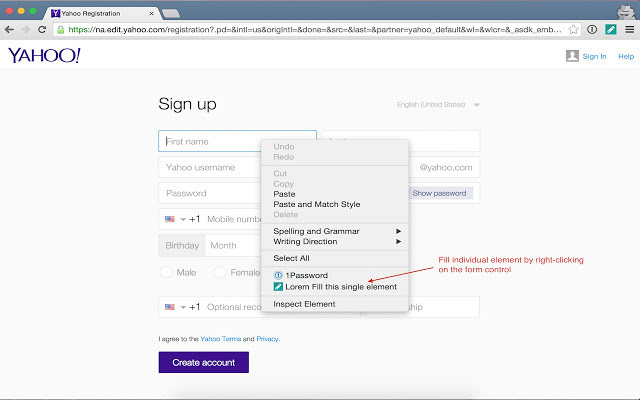The image size is (640, 400).
Task: Bookmark page with the star icon
Action: pyautogui.click(x=573, y=29)
